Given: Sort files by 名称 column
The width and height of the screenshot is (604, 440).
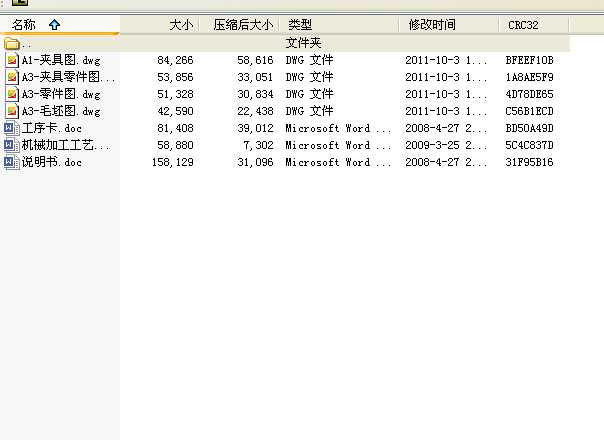Looking at the screenshot, I should [x=60, y=25].
